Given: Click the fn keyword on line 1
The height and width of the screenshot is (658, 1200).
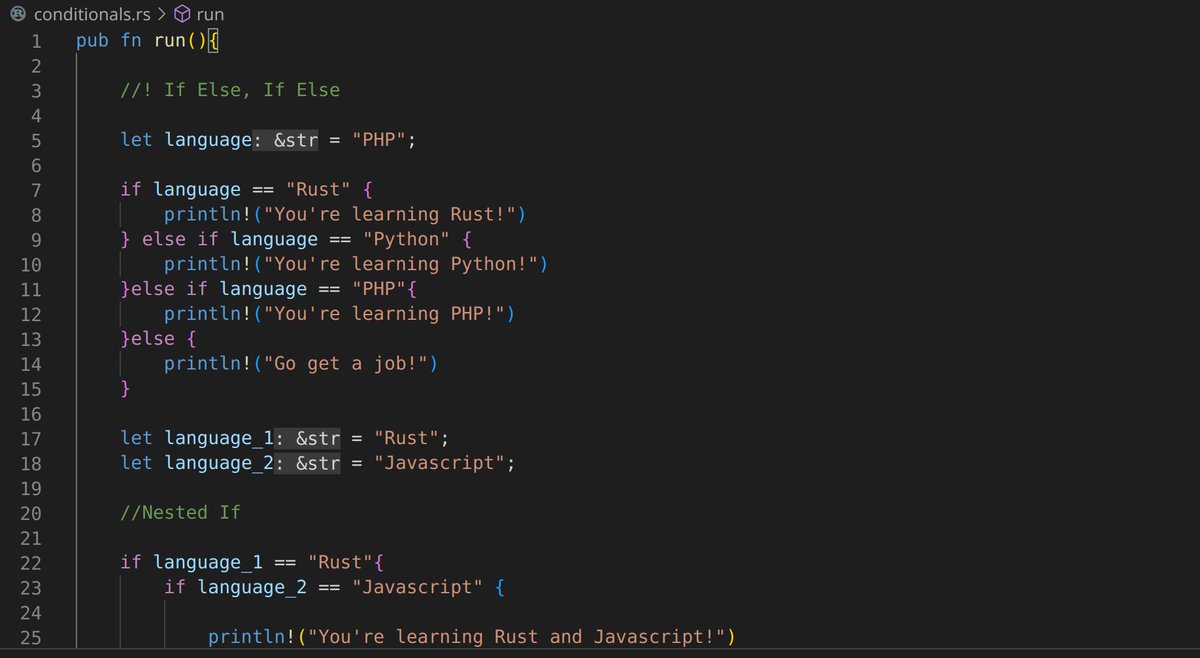Looking at the screenshot, I should click(131, 41).
